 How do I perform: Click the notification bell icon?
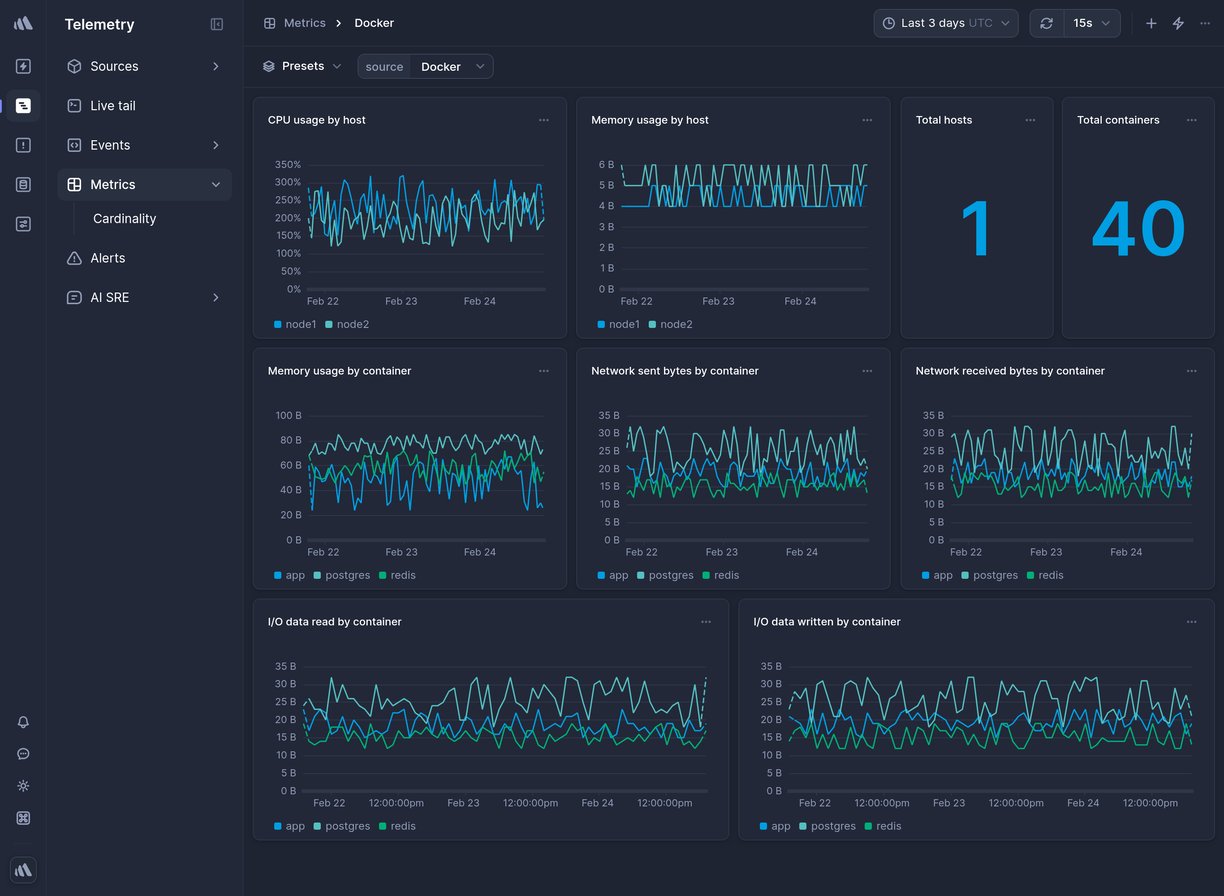pyautogui.click(x=23, y=722)
